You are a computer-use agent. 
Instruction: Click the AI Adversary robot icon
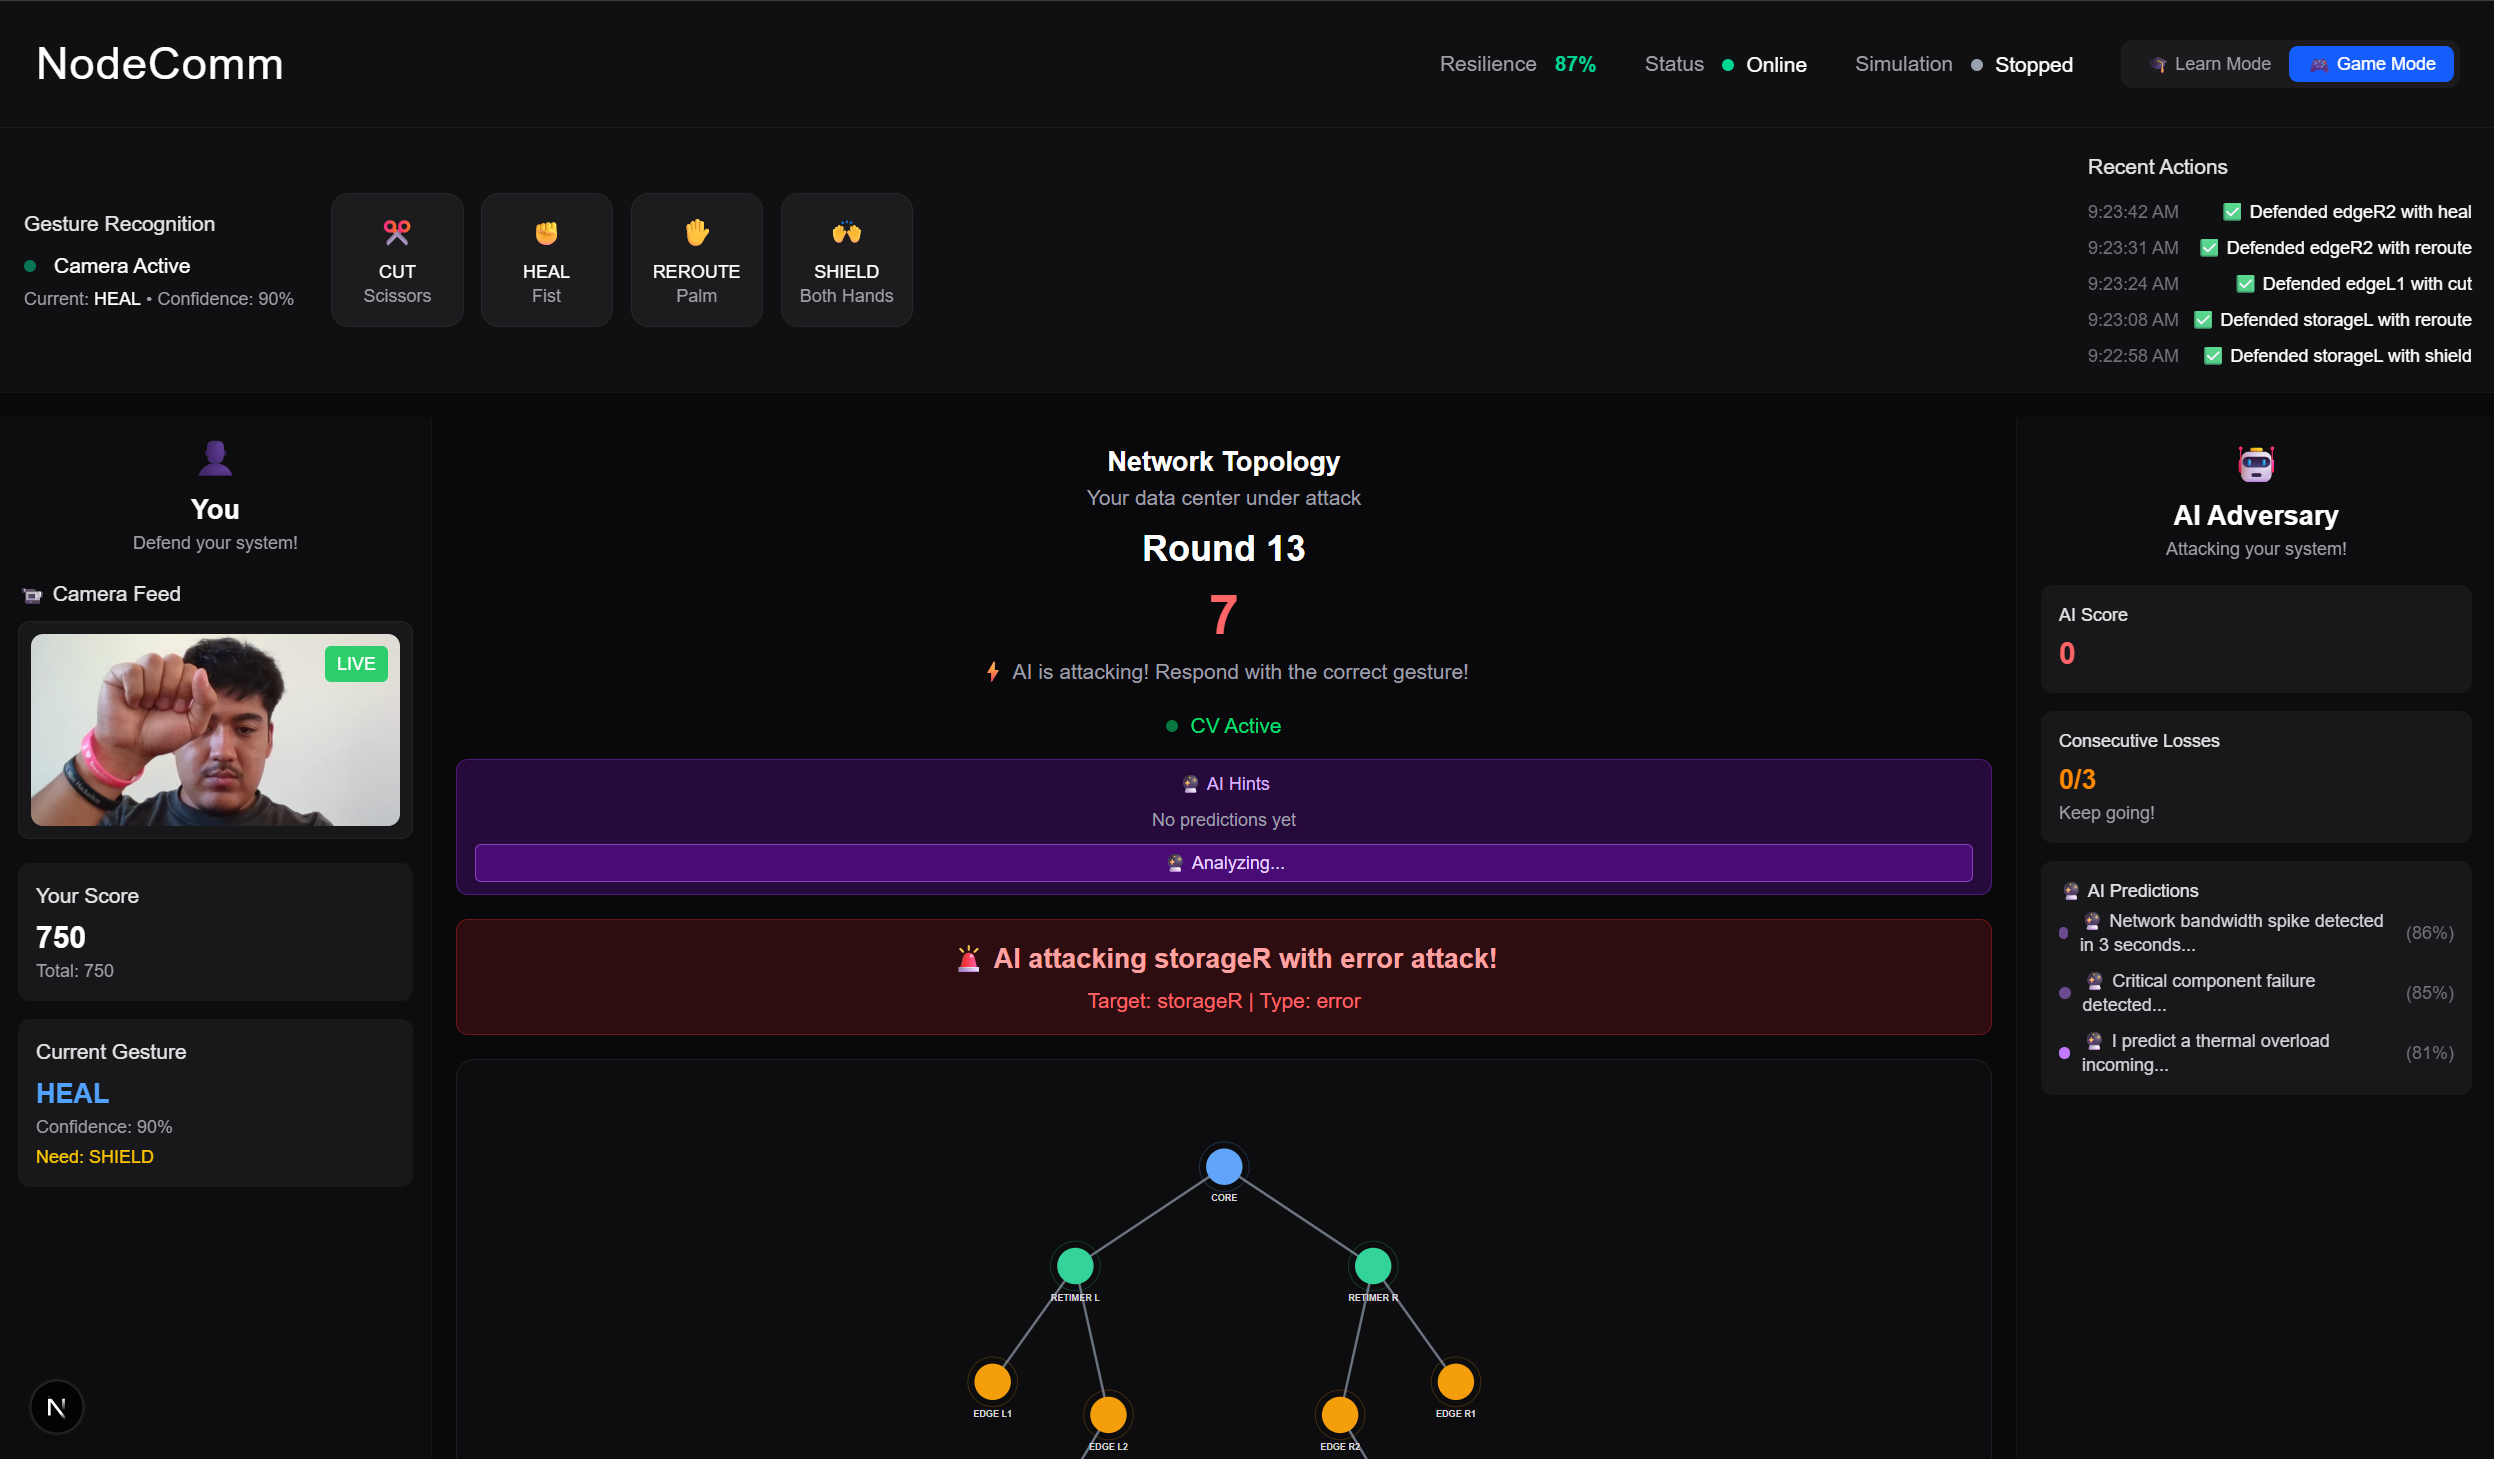click(x=2255, y=464)
